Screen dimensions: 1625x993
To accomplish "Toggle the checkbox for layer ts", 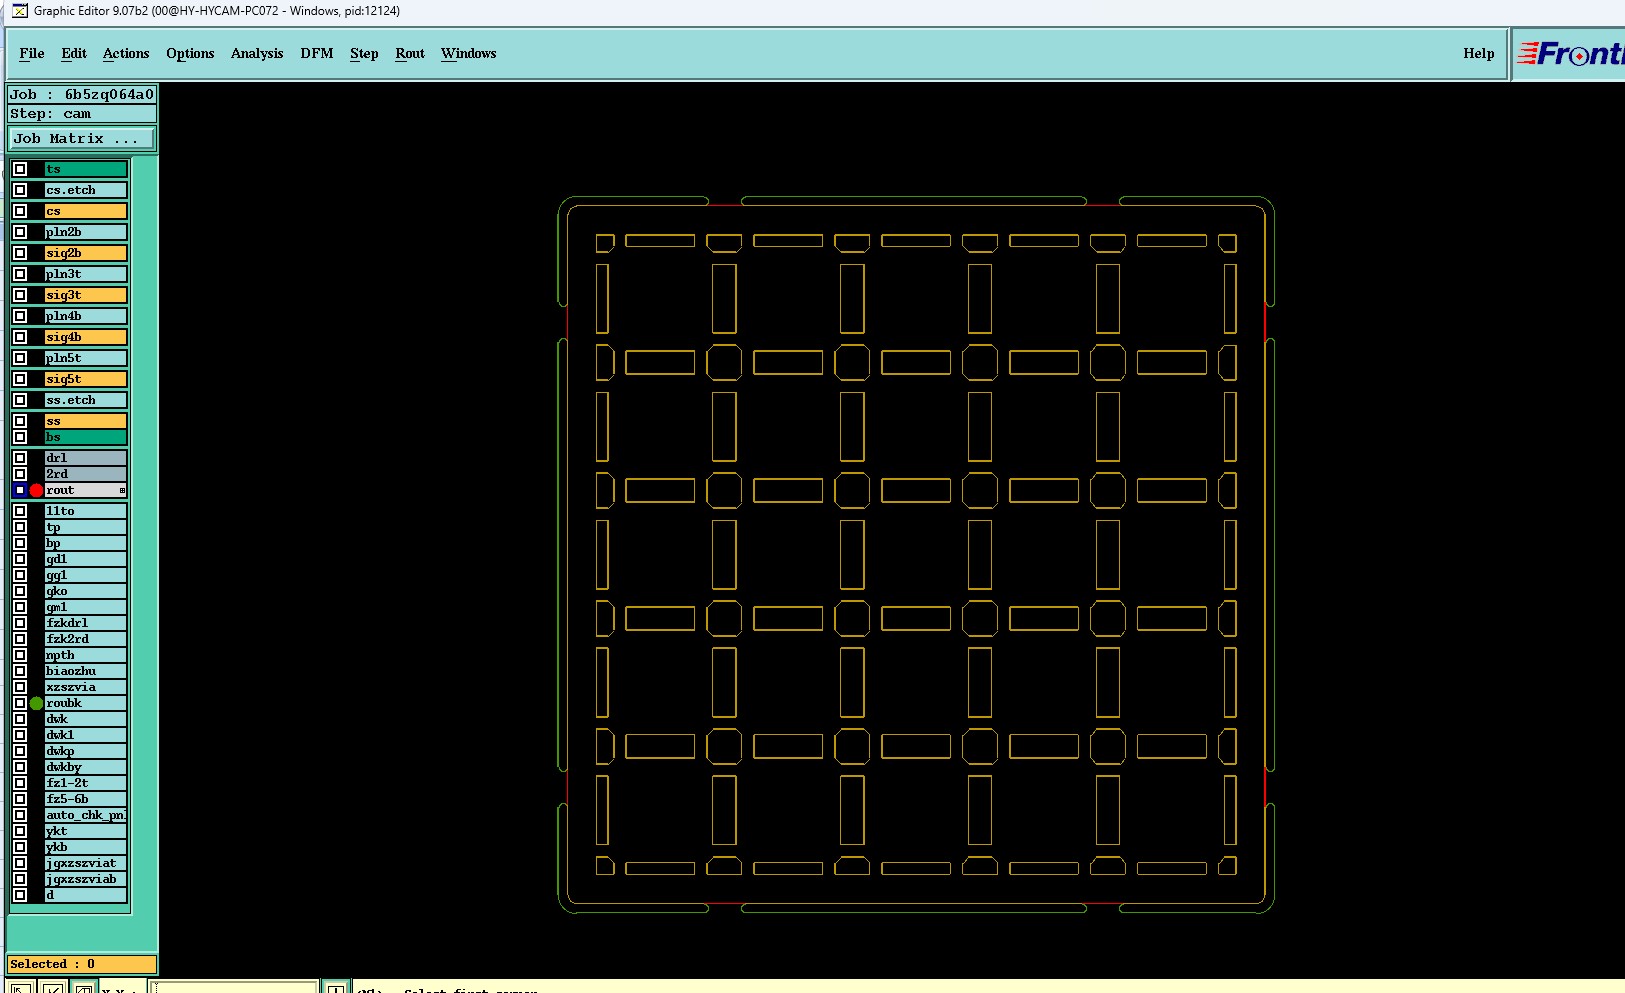I will click(x=20, y=169).
